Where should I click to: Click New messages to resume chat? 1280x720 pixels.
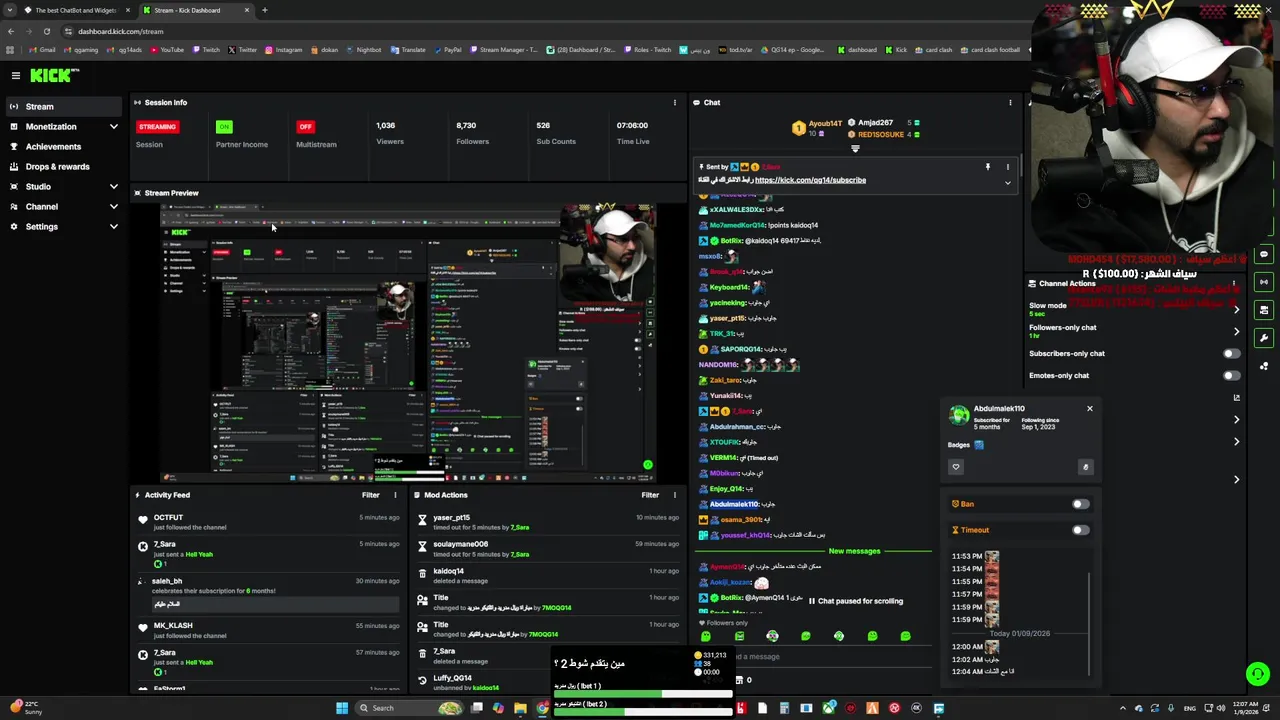pyautogui.click(x=854, y=551)
